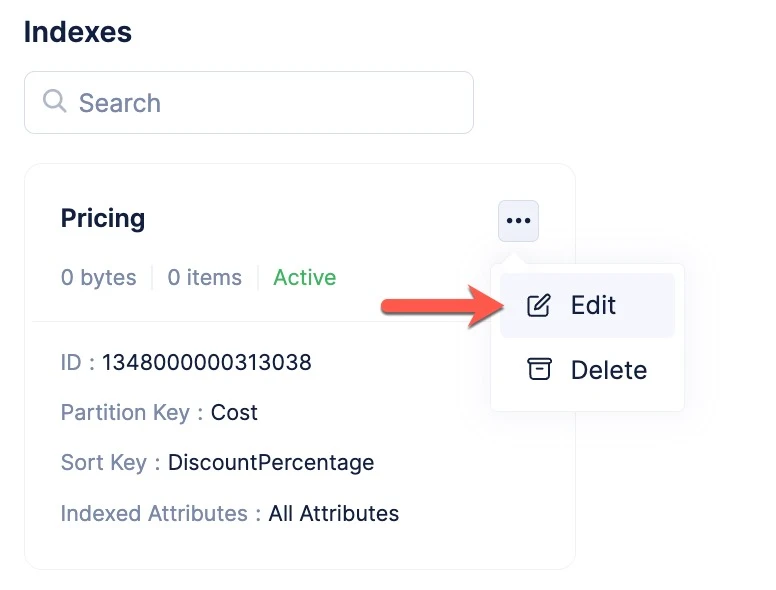Select the ID value 1348000000313038
The height and width of the screenshot is (590, 776).
pos(206,362)
